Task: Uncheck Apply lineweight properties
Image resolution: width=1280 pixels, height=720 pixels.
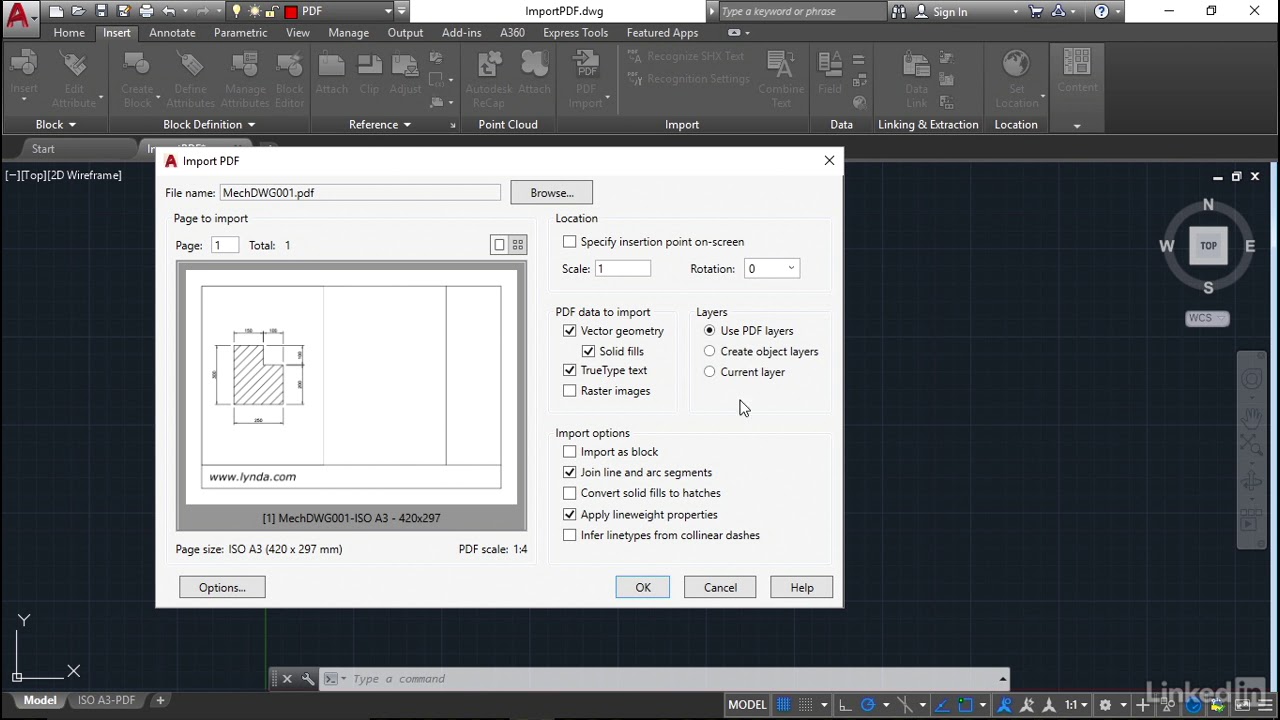Action: [570, 515]
